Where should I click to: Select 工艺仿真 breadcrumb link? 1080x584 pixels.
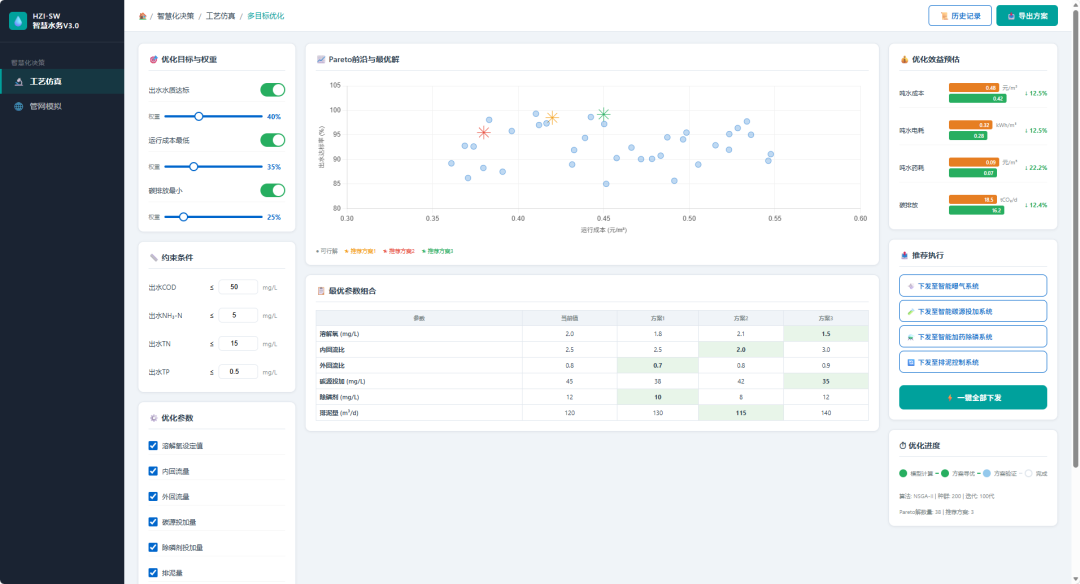coord(220,16)
